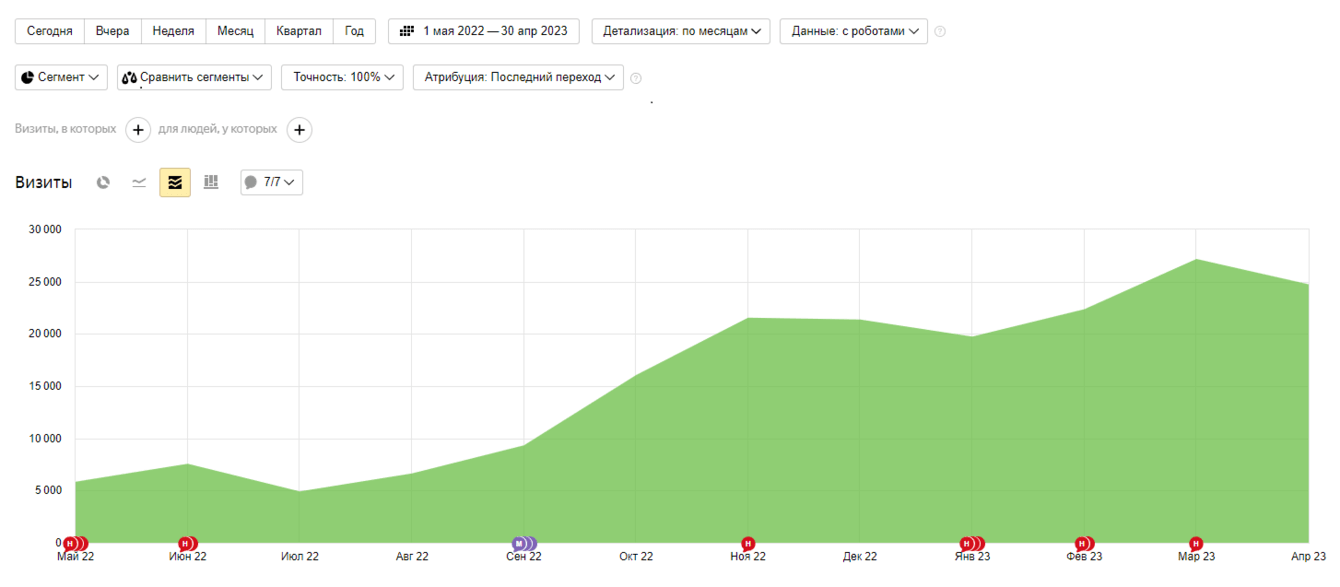Switch to line chart view
This screenshot has width=1340, height=587.
point(139,182)
